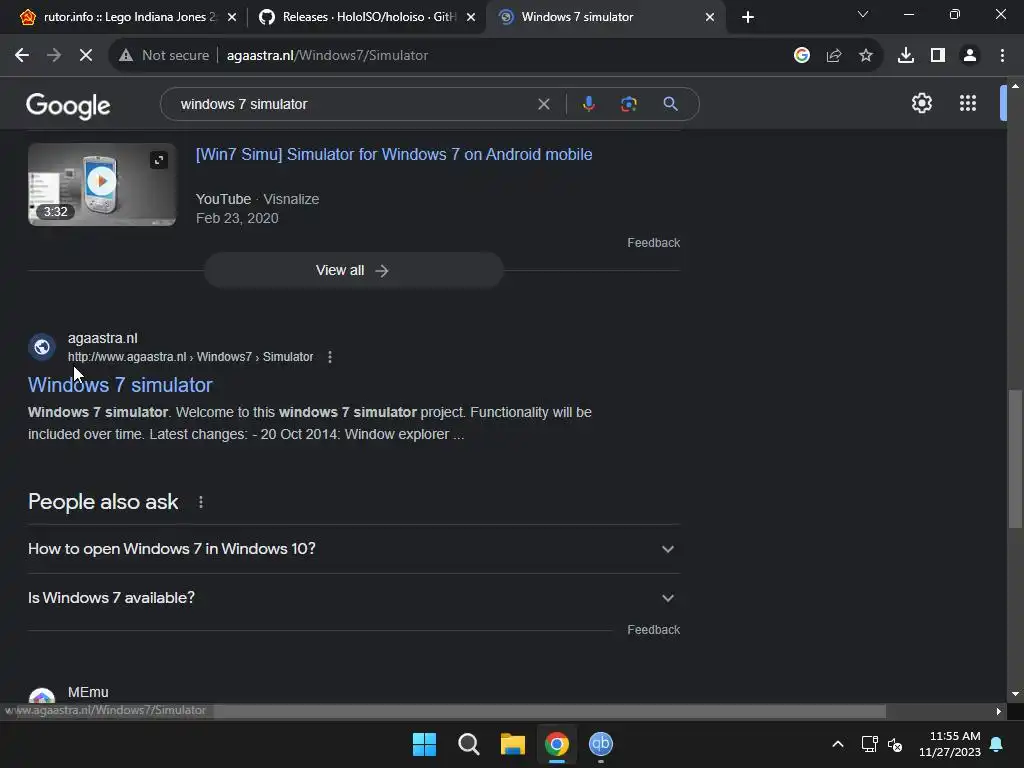Share this page icon

[x=833, y=56]
